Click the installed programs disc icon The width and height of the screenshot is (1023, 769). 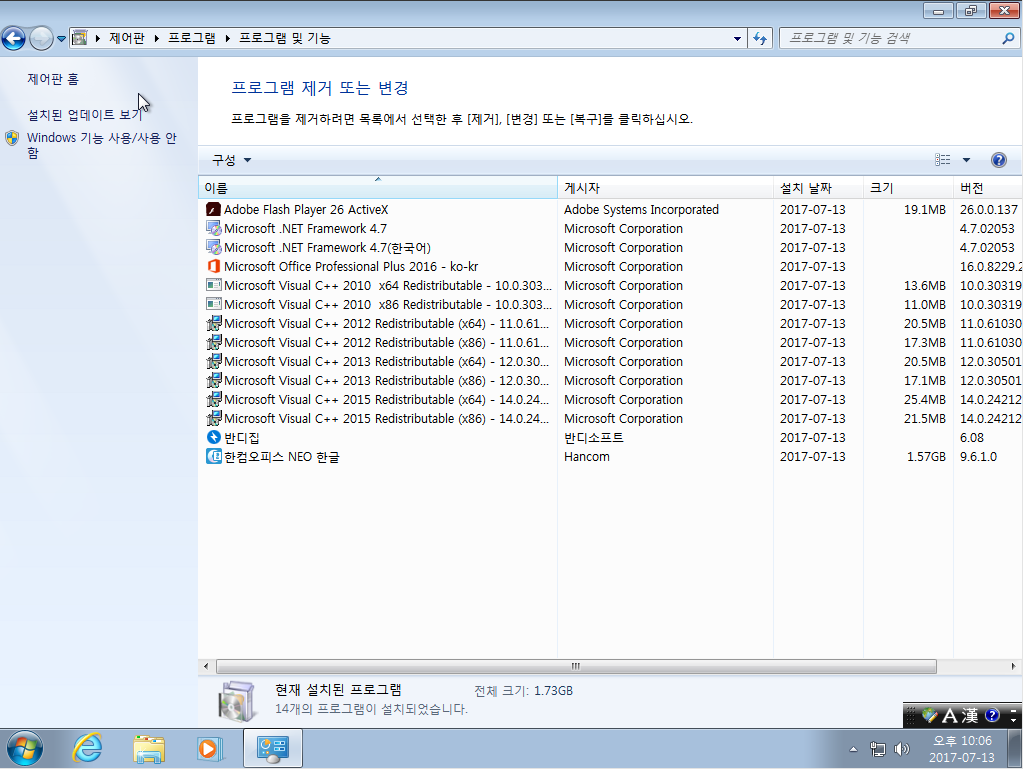(236, 701)
